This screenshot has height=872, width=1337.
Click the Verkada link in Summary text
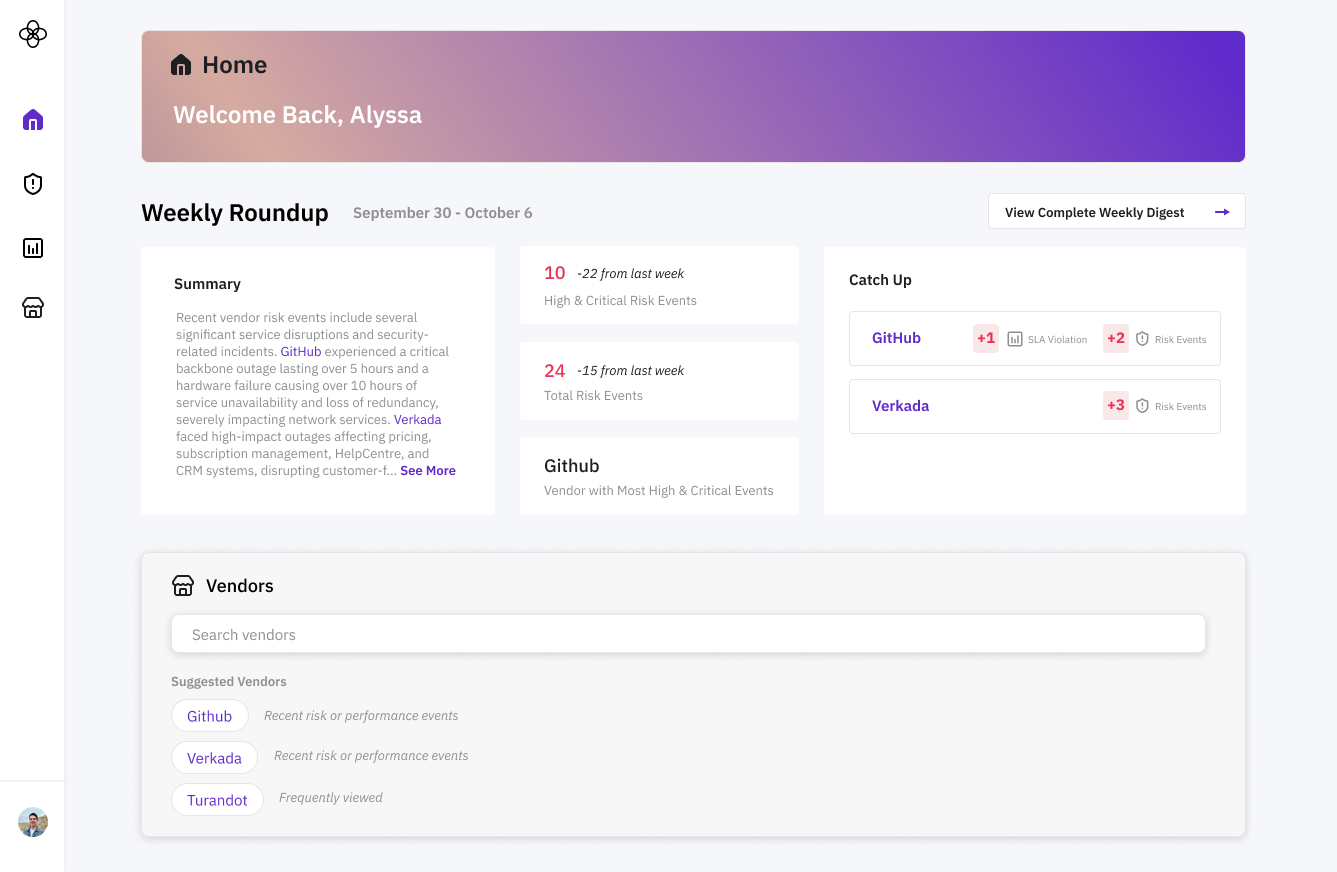click(417, 420)
